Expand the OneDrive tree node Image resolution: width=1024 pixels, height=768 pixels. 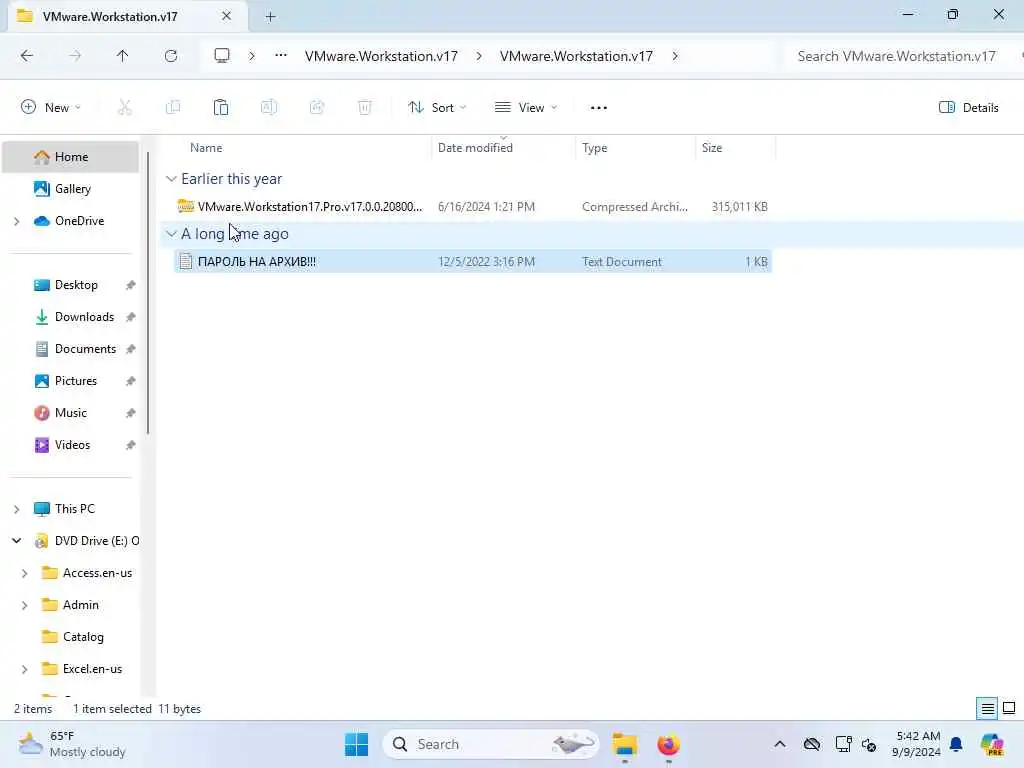pos(16,221)
